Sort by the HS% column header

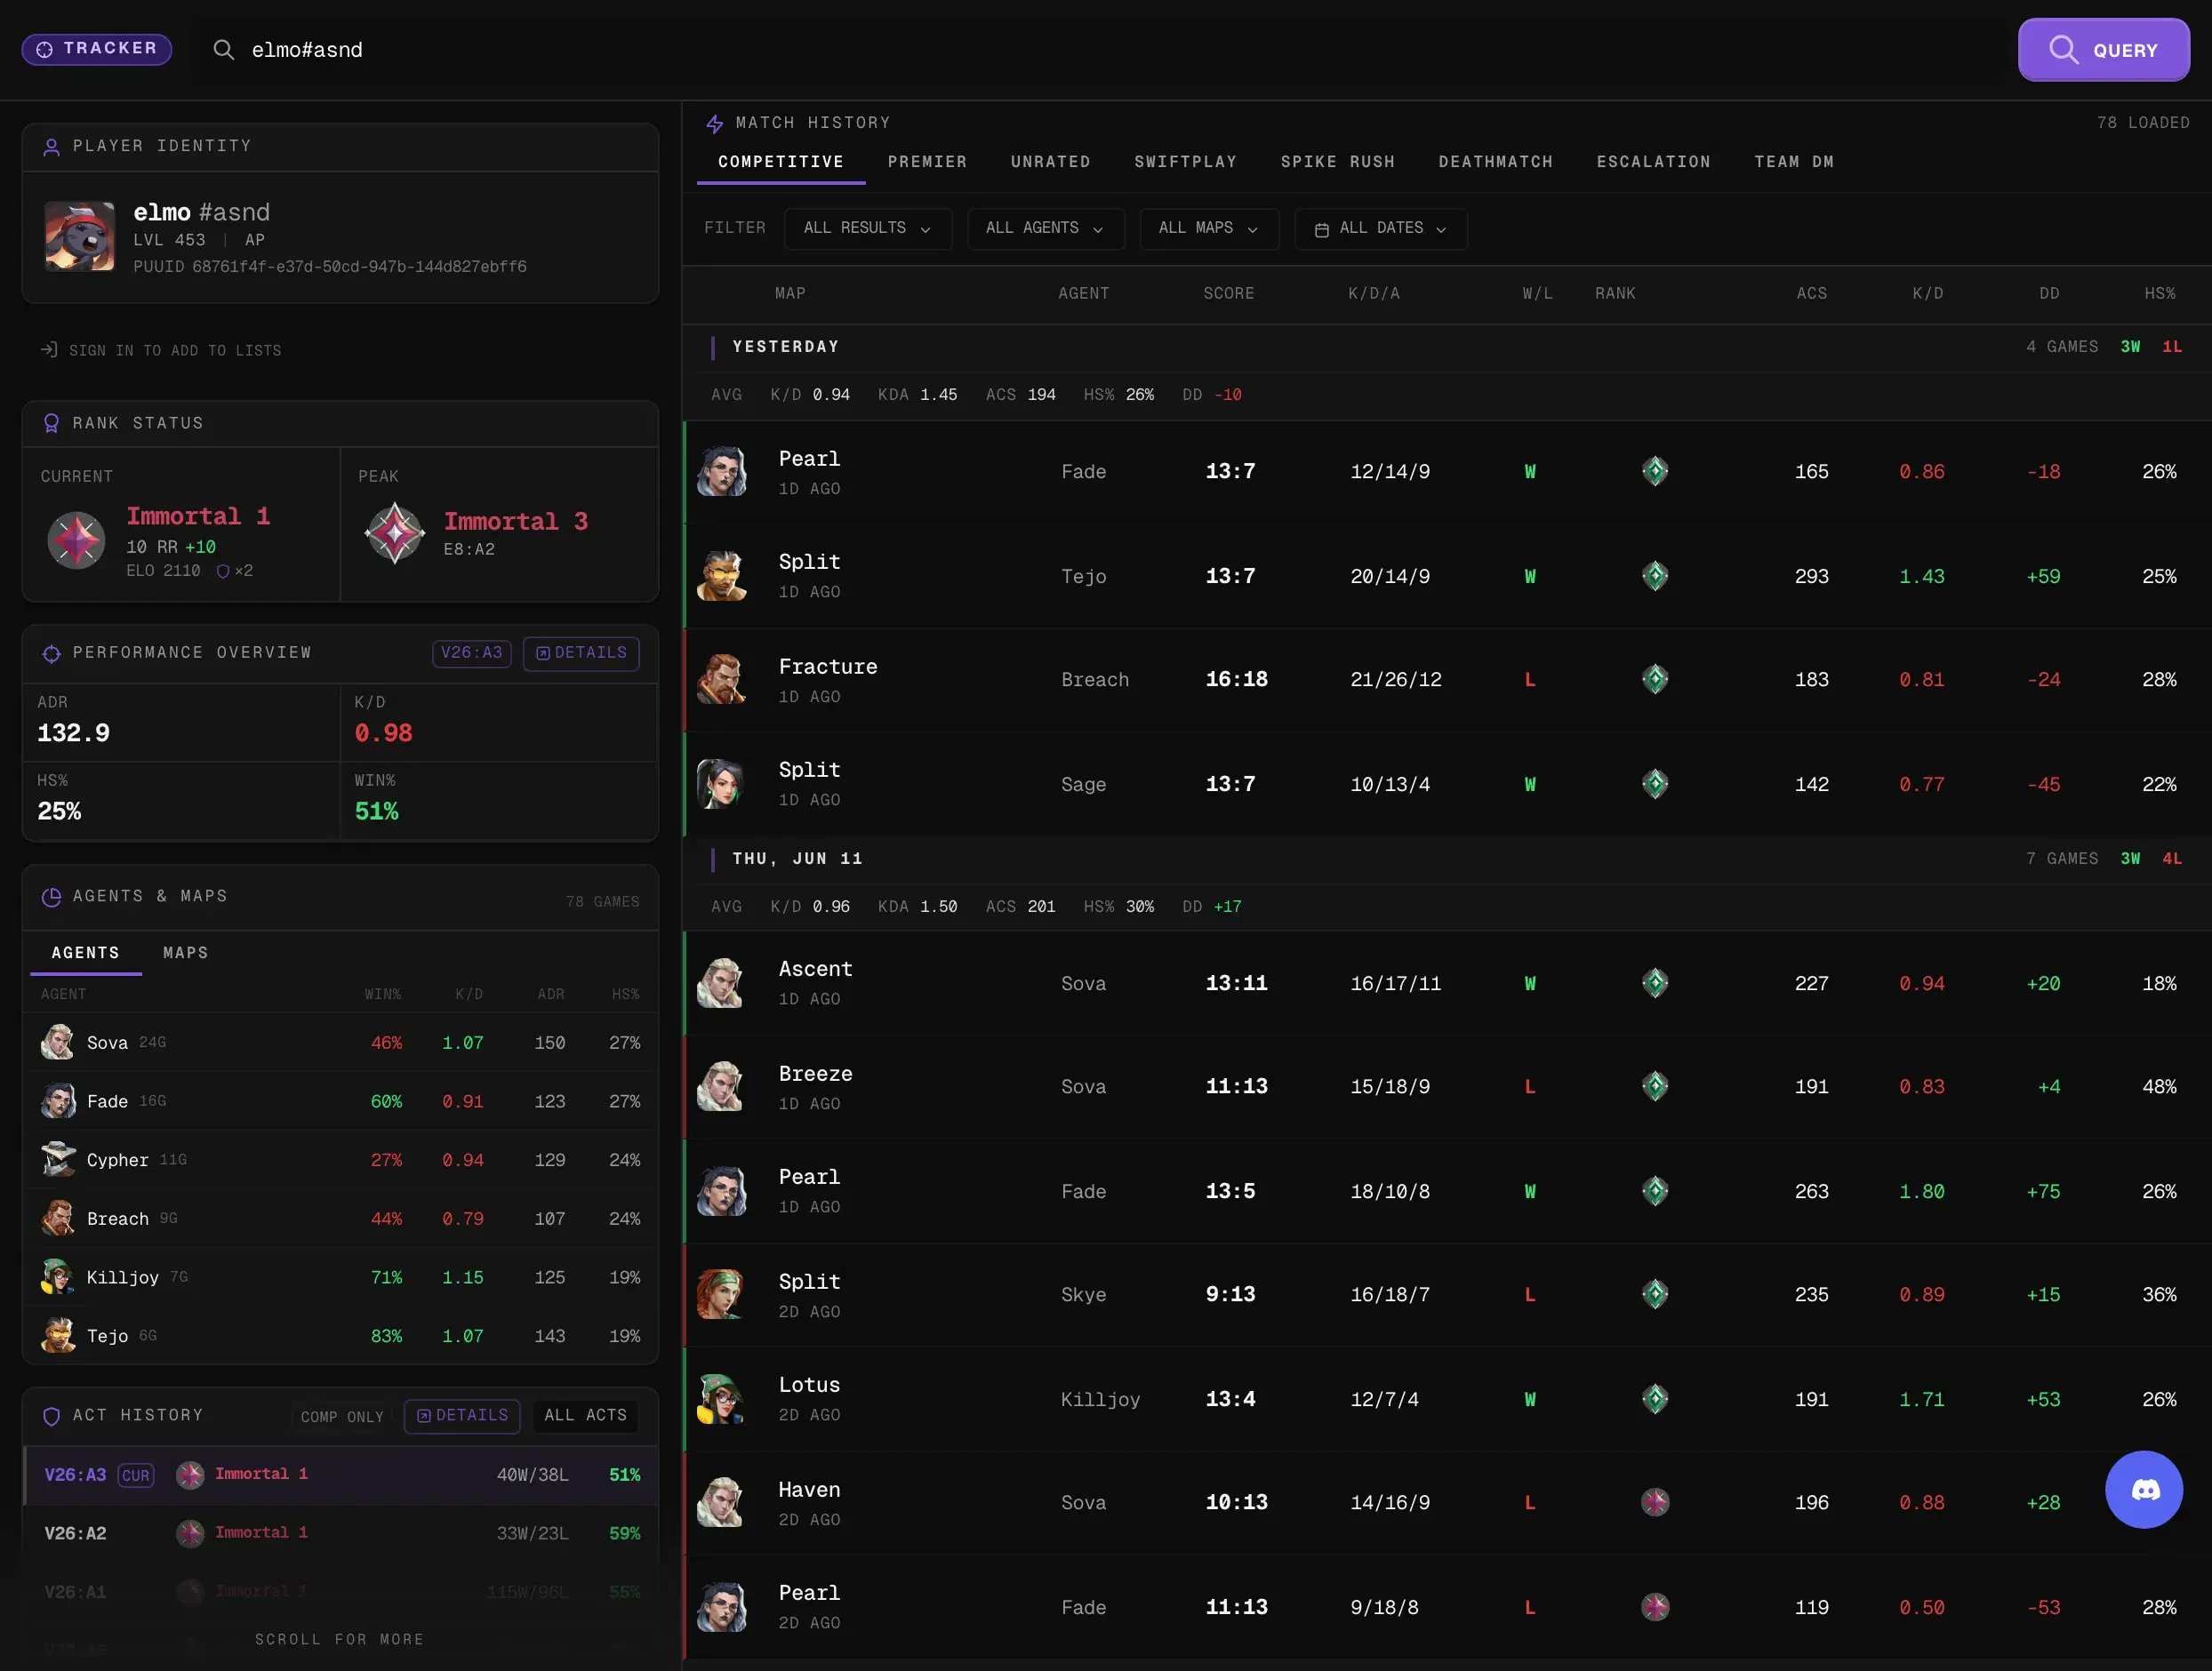[x=2159, y=294]
